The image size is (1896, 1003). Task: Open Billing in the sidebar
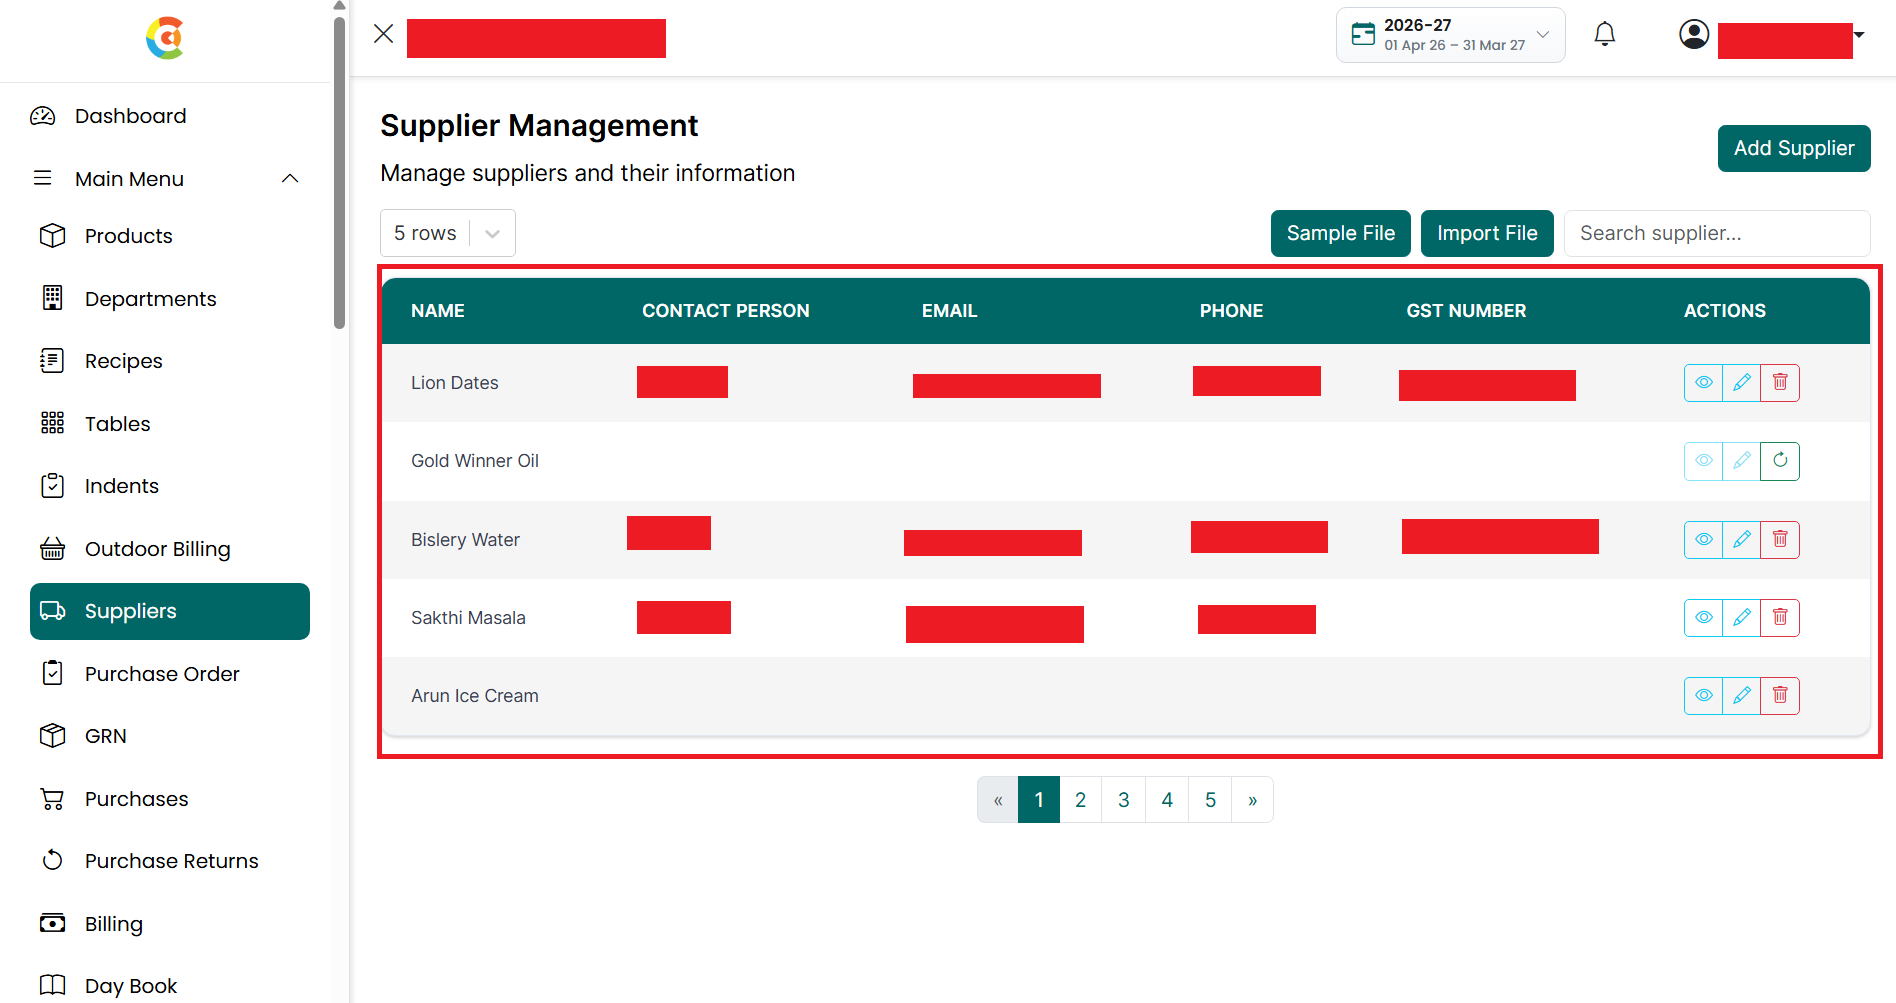click(x=169, y=924)
